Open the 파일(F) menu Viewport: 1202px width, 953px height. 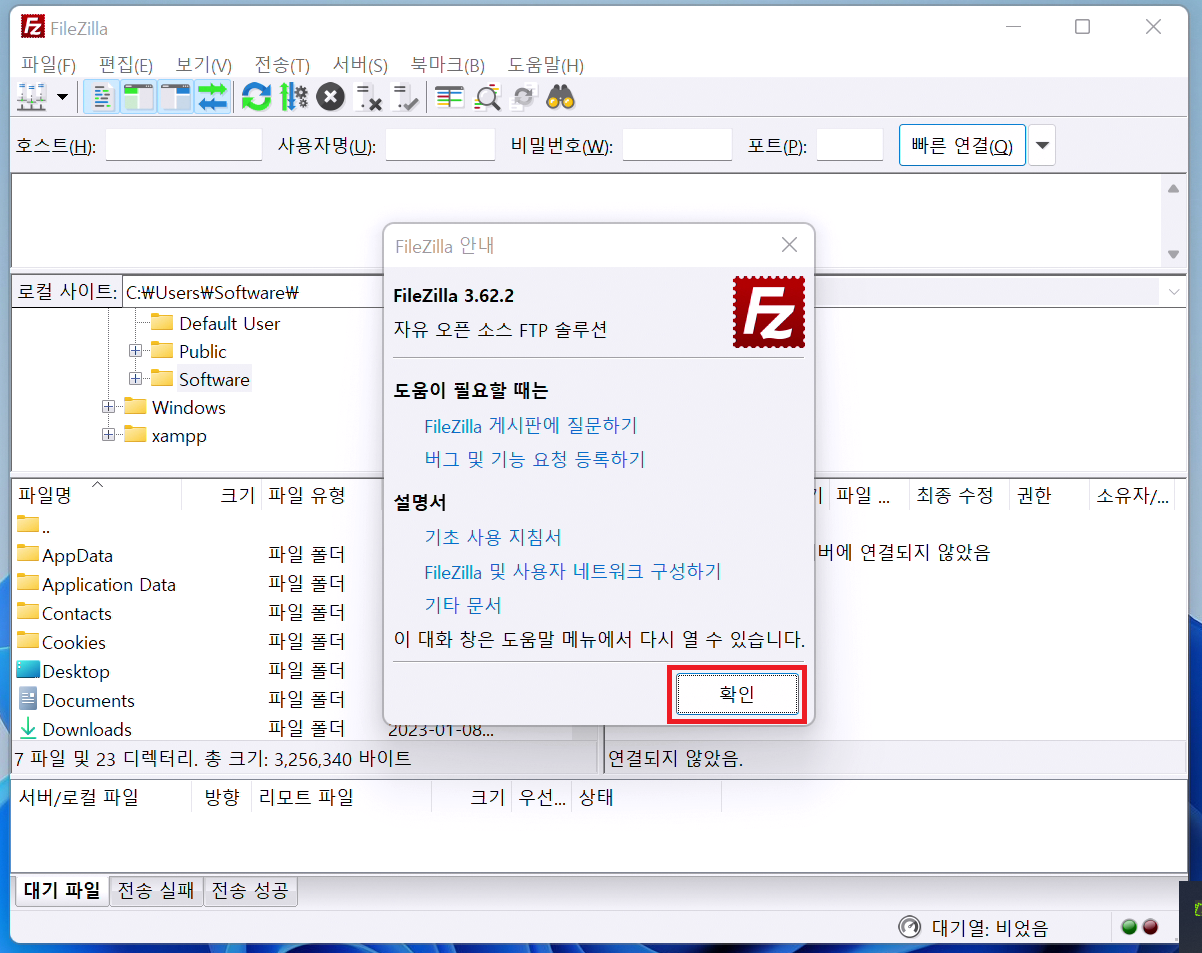(x=49, y=65)
